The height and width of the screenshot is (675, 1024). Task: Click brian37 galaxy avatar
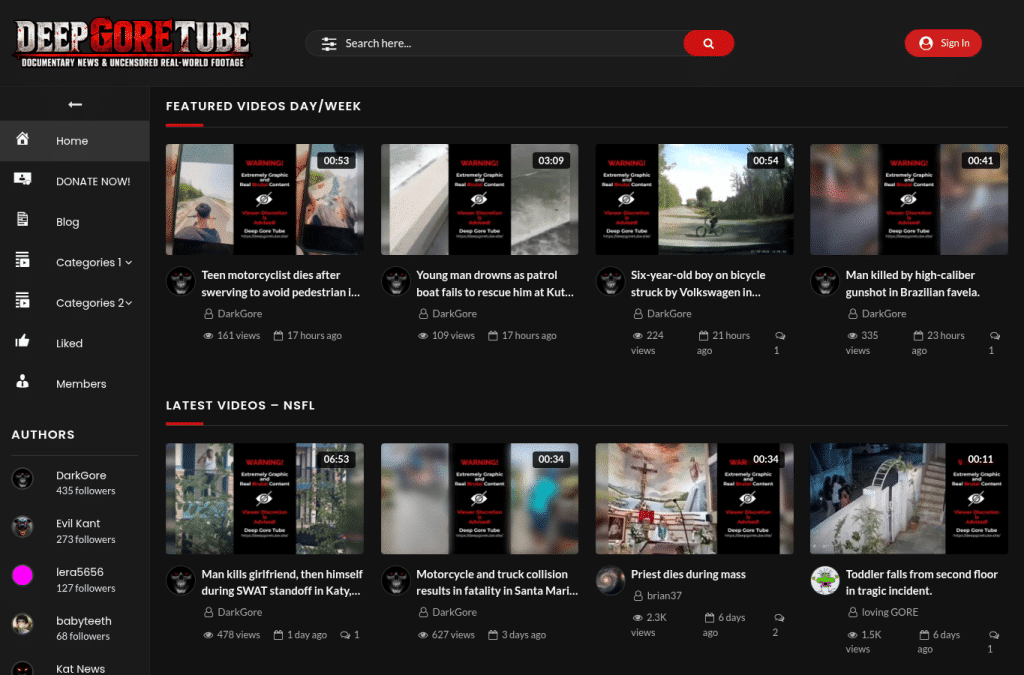coord(611,580)
